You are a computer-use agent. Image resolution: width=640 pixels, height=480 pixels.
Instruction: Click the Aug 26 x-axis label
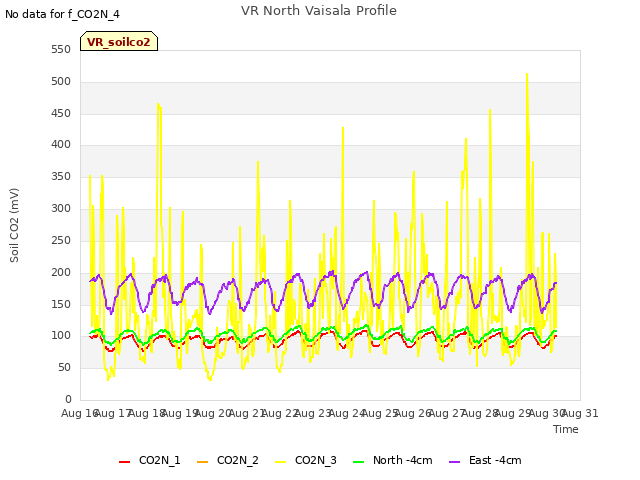coord(414,413)
